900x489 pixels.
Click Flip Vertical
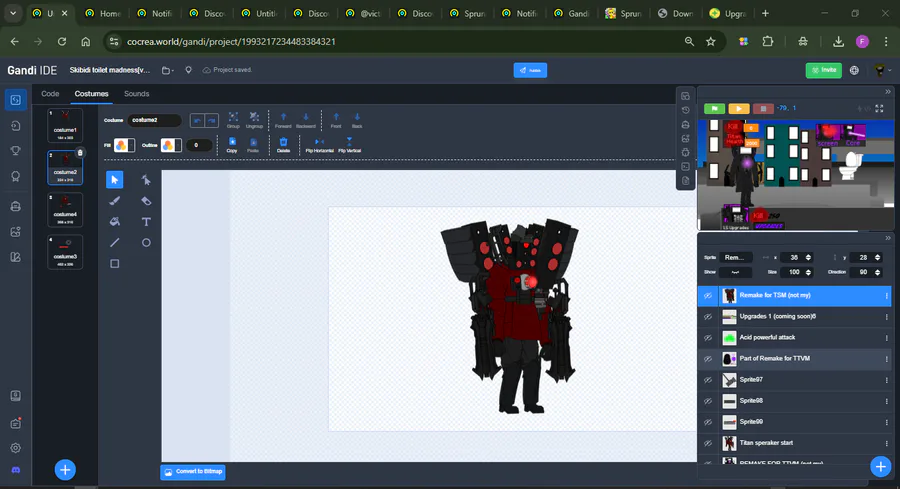(349, 145)
